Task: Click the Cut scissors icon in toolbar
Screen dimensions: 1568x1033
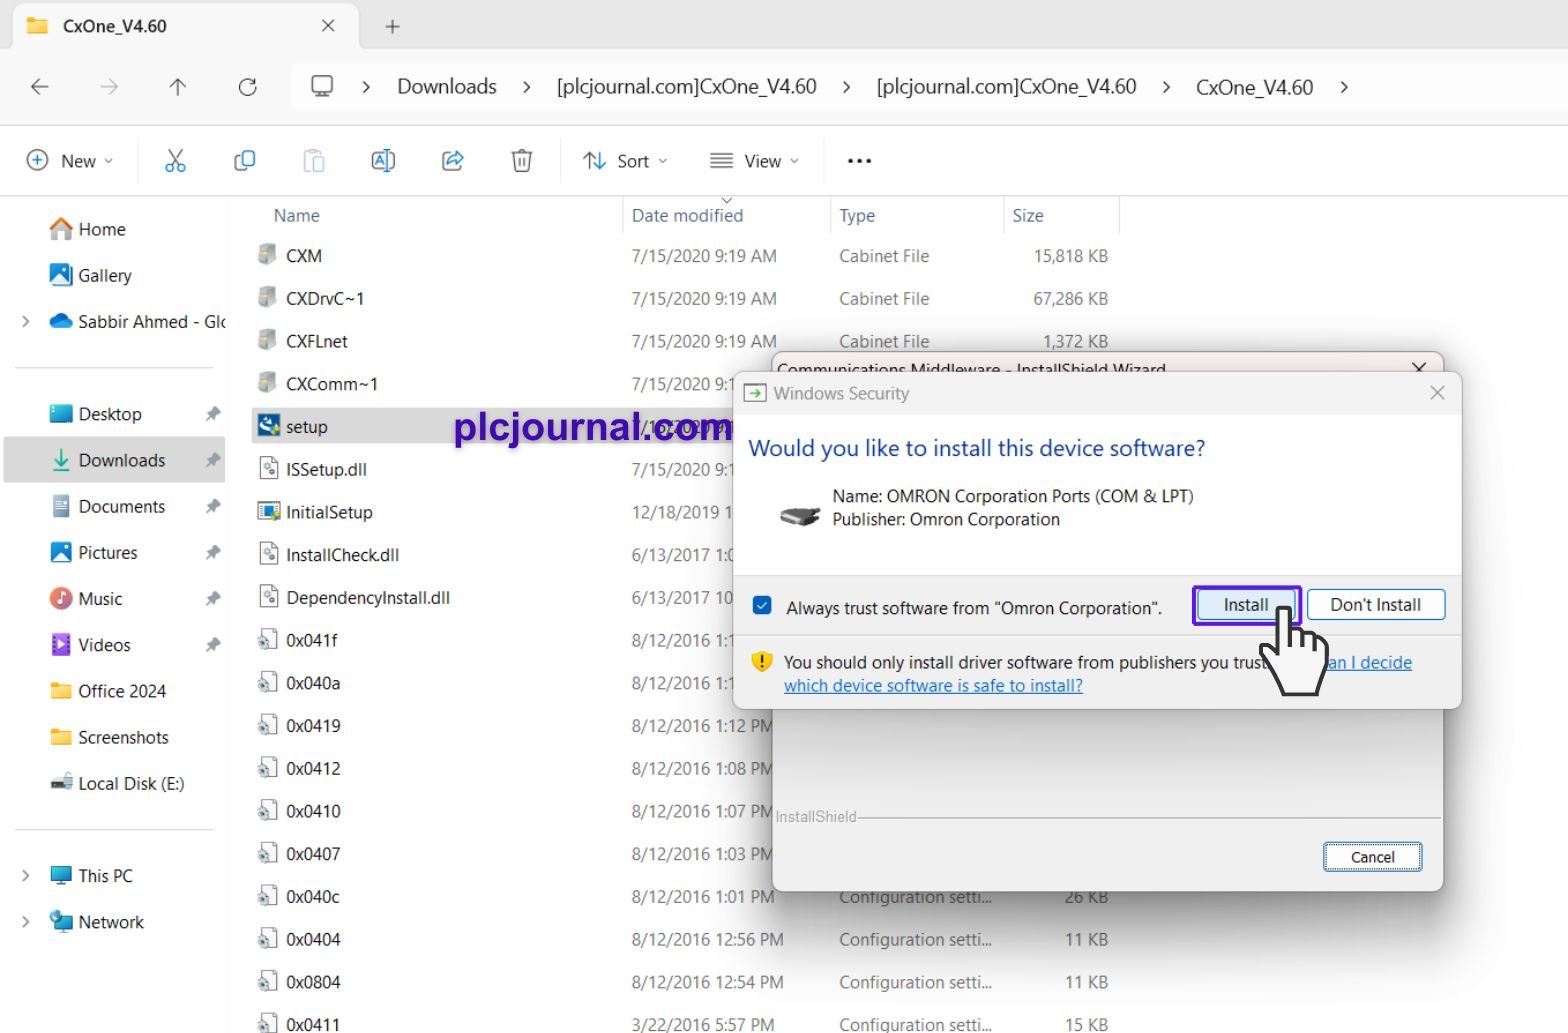Action: pos(175,161)
